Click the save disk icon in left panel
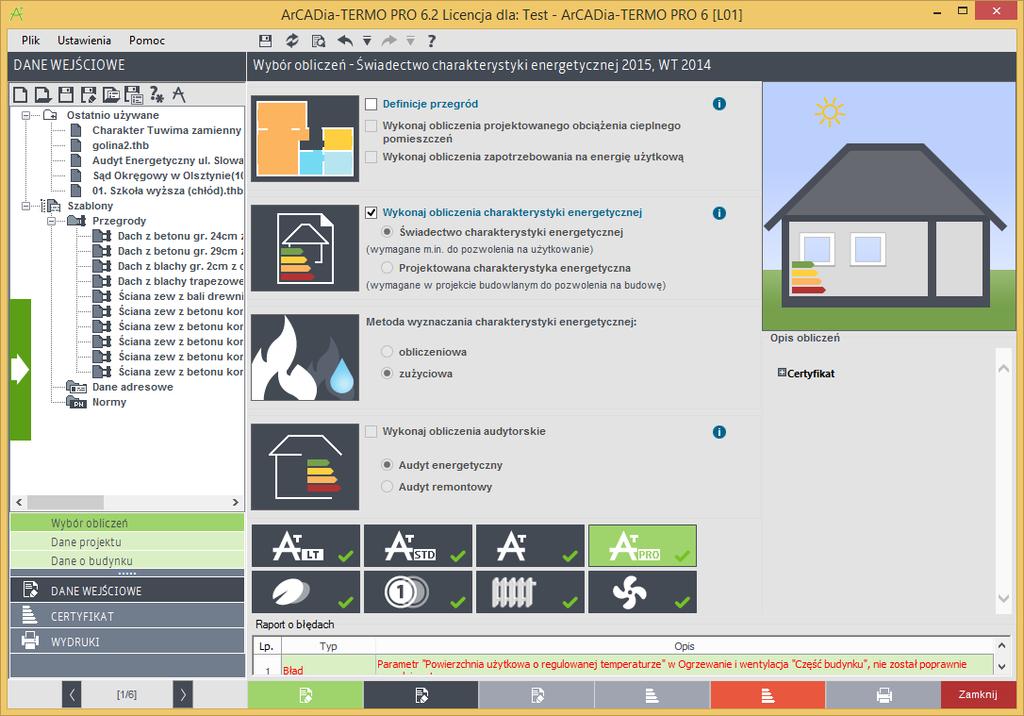This screenshot has height=716, width=1024. (66, 95)
